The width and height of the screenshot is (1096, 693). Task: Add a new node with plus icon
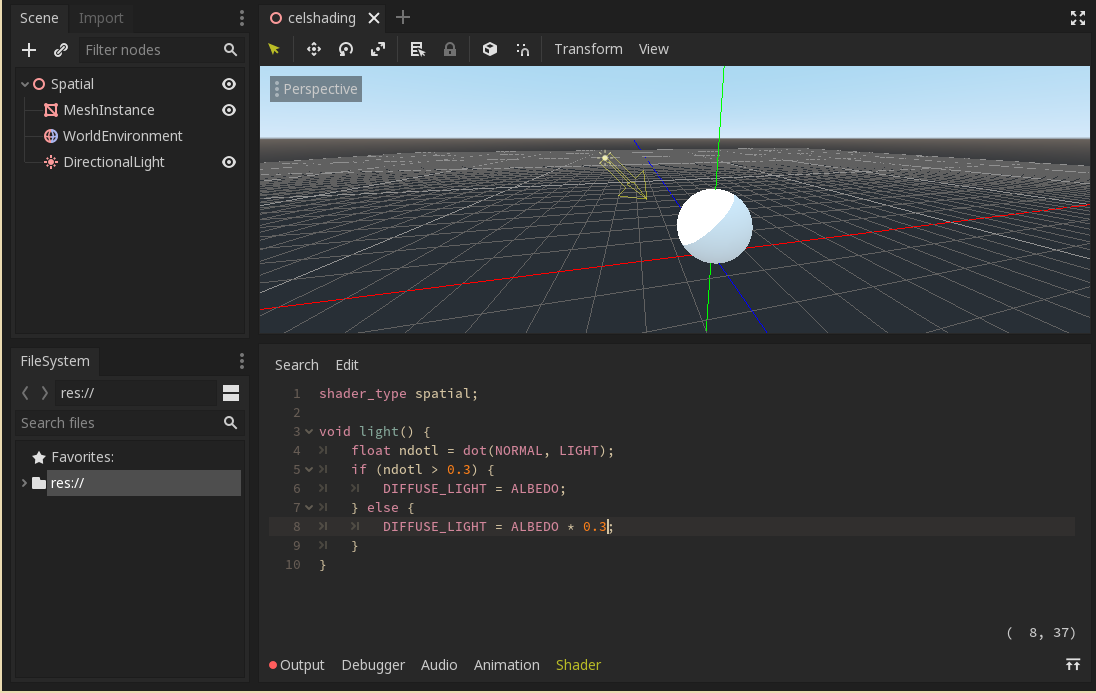[29, 50]
